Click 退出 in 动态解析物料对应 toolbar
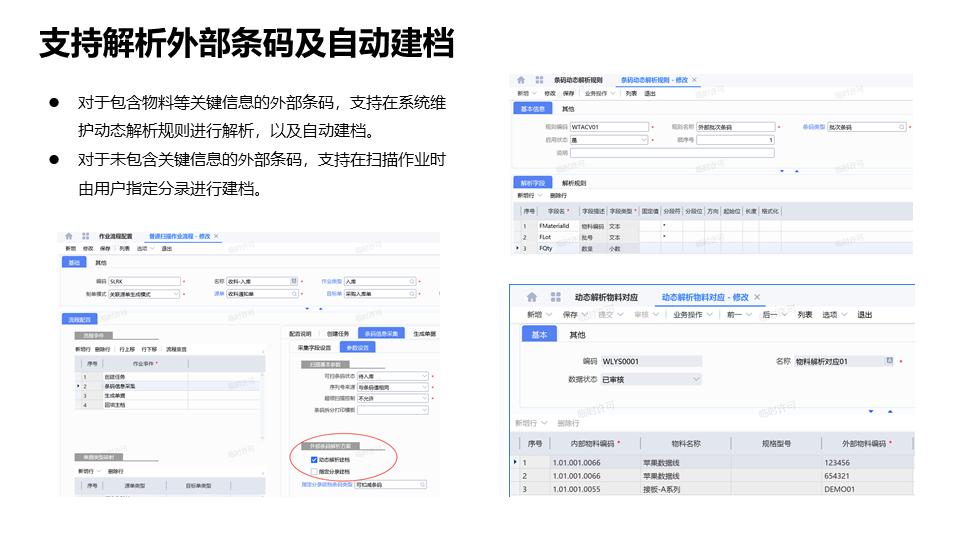 pos(864,314)
